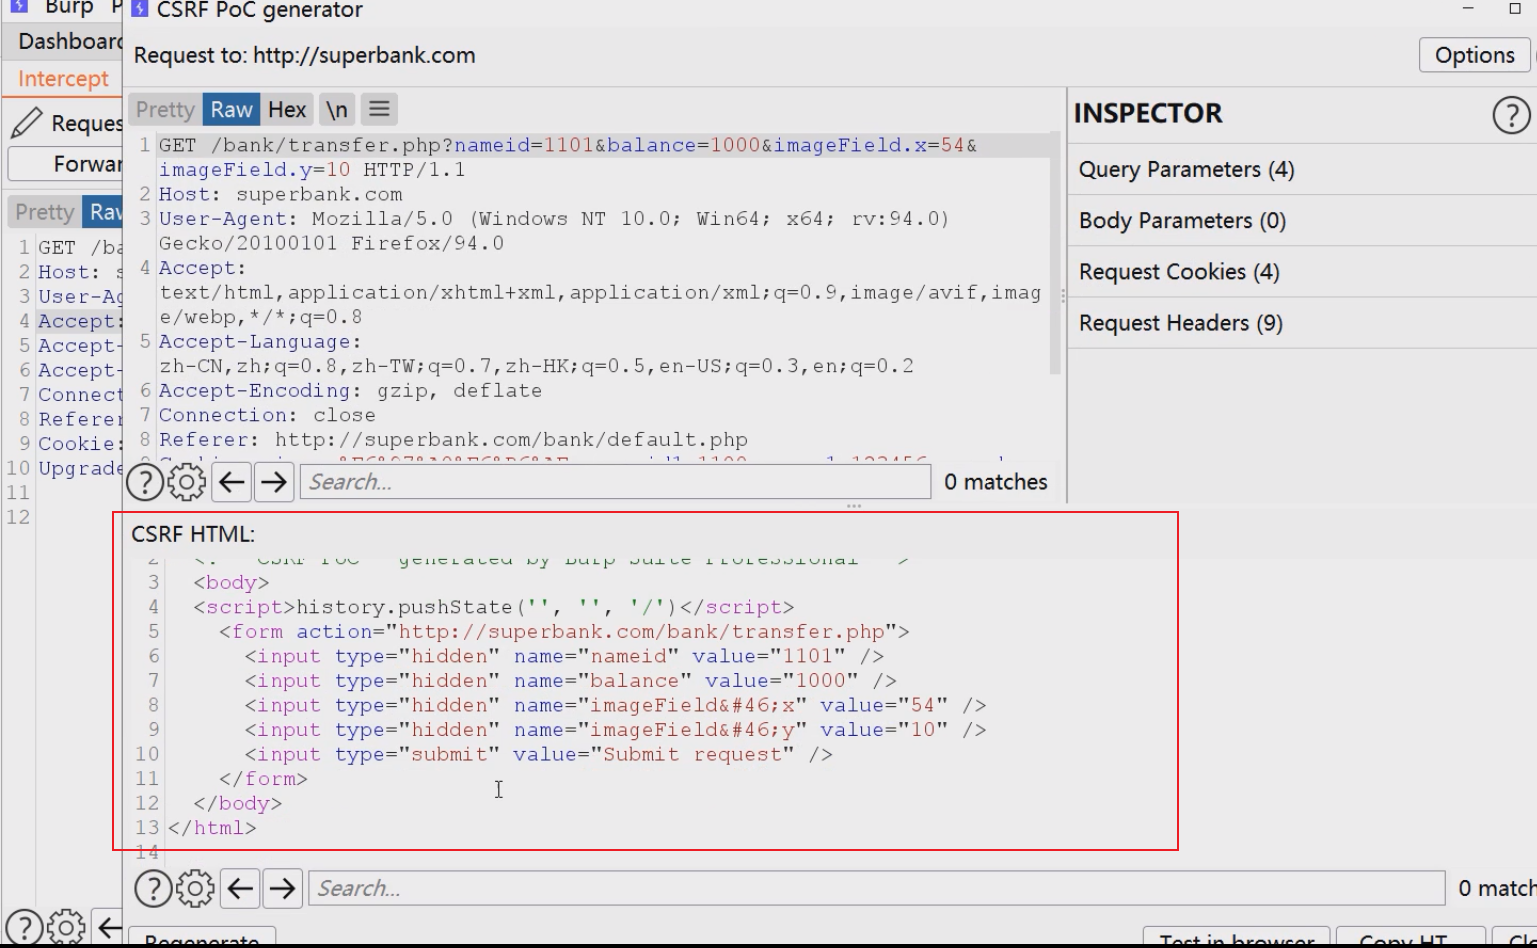Image resolution: width=1537 pixels, height=948 pixels.
Task: Click help icon beside request search bar
Action: point(145,483)
